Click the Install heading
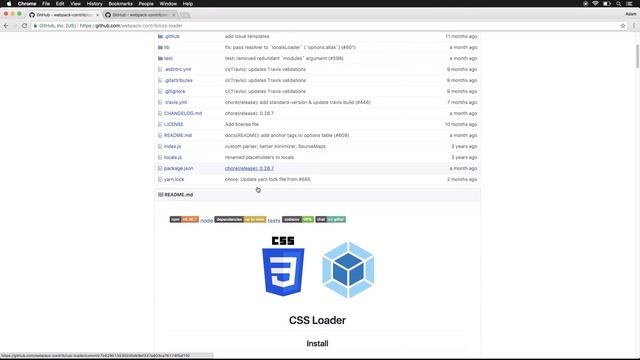The image size is (640, 360). [x=317, y=344]
